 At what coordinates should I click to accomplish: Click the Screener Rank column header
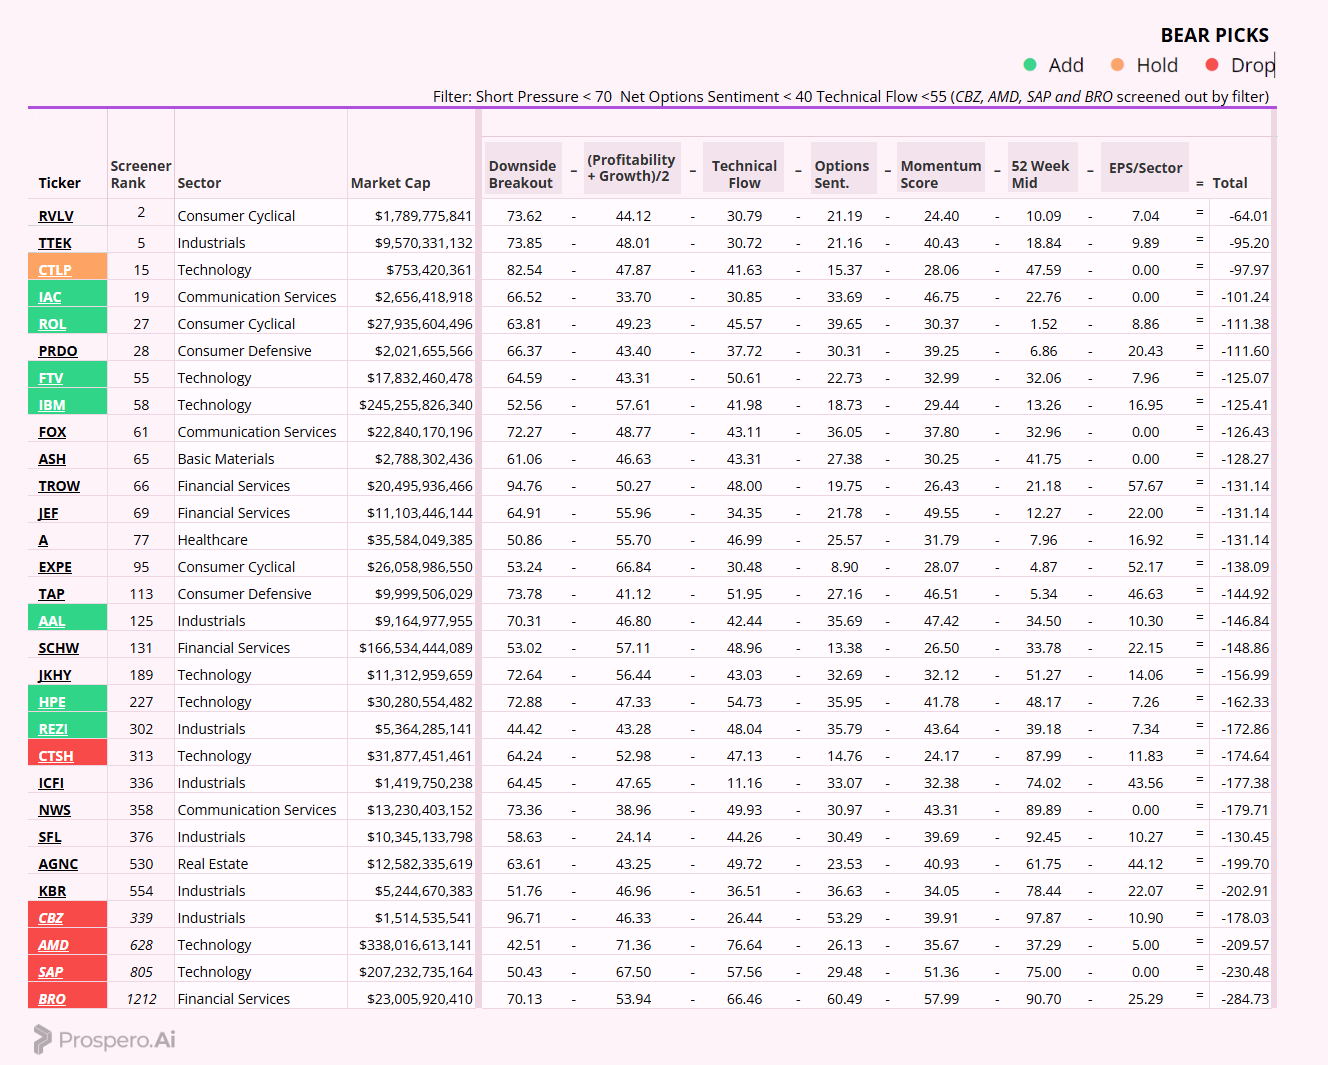point(141,174)
